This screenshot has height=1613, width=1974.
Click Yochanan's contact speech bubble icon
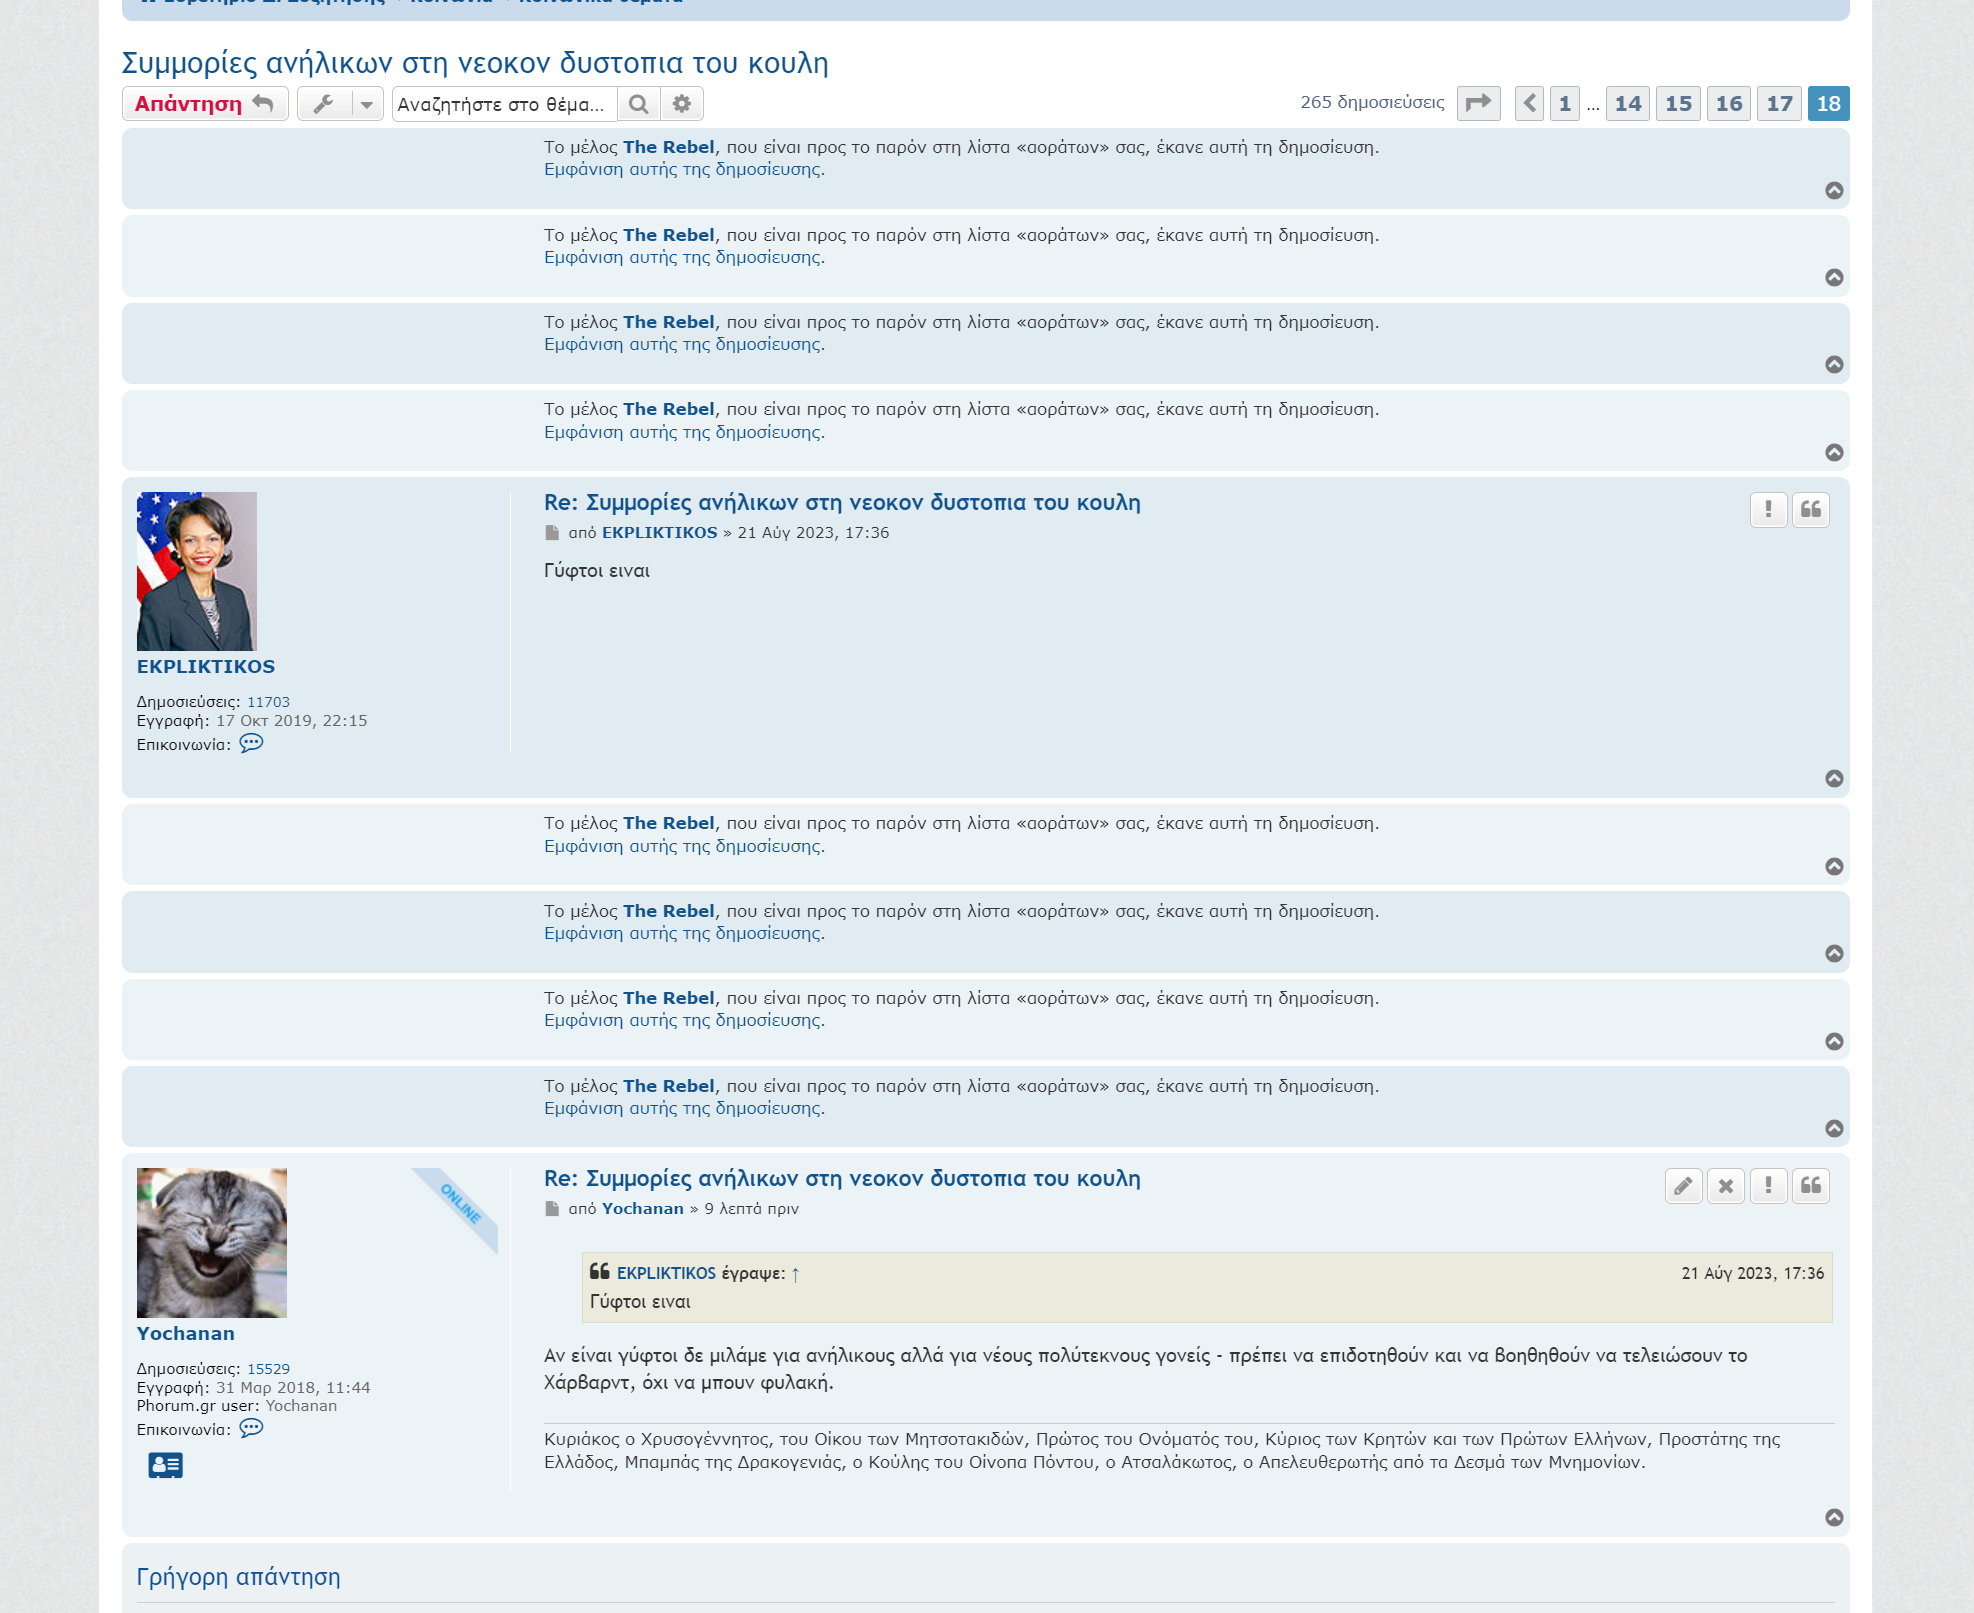[x=251, y=1428]
